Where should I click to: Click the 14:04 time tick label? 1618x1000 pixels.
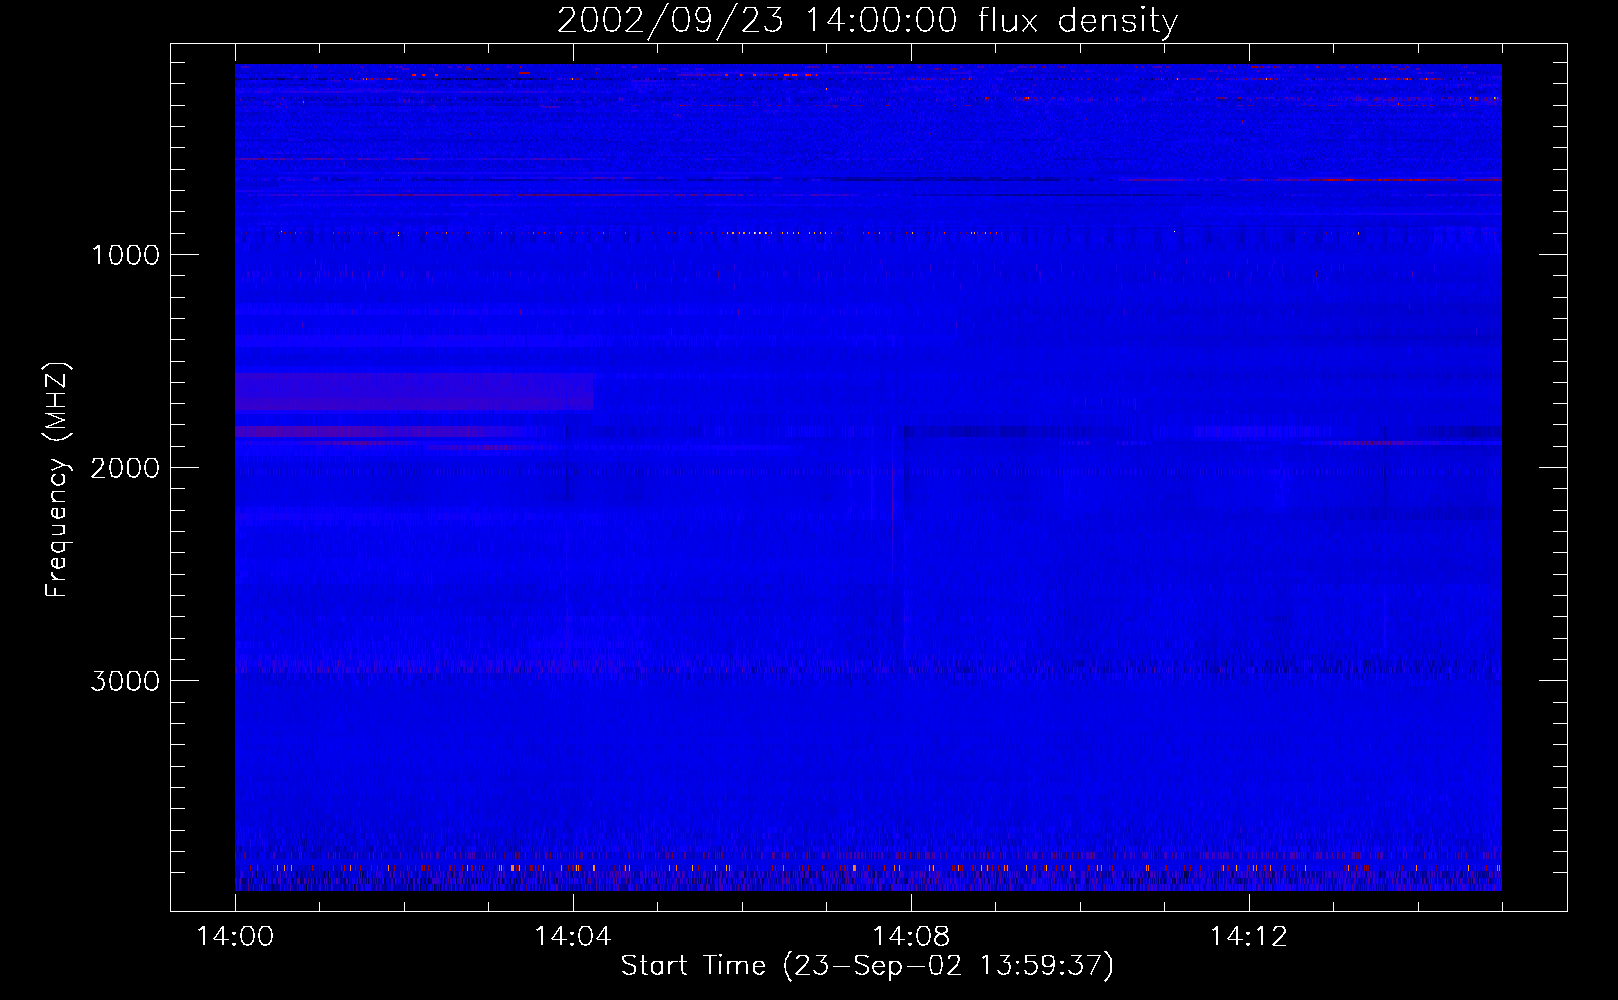(572, 936)
